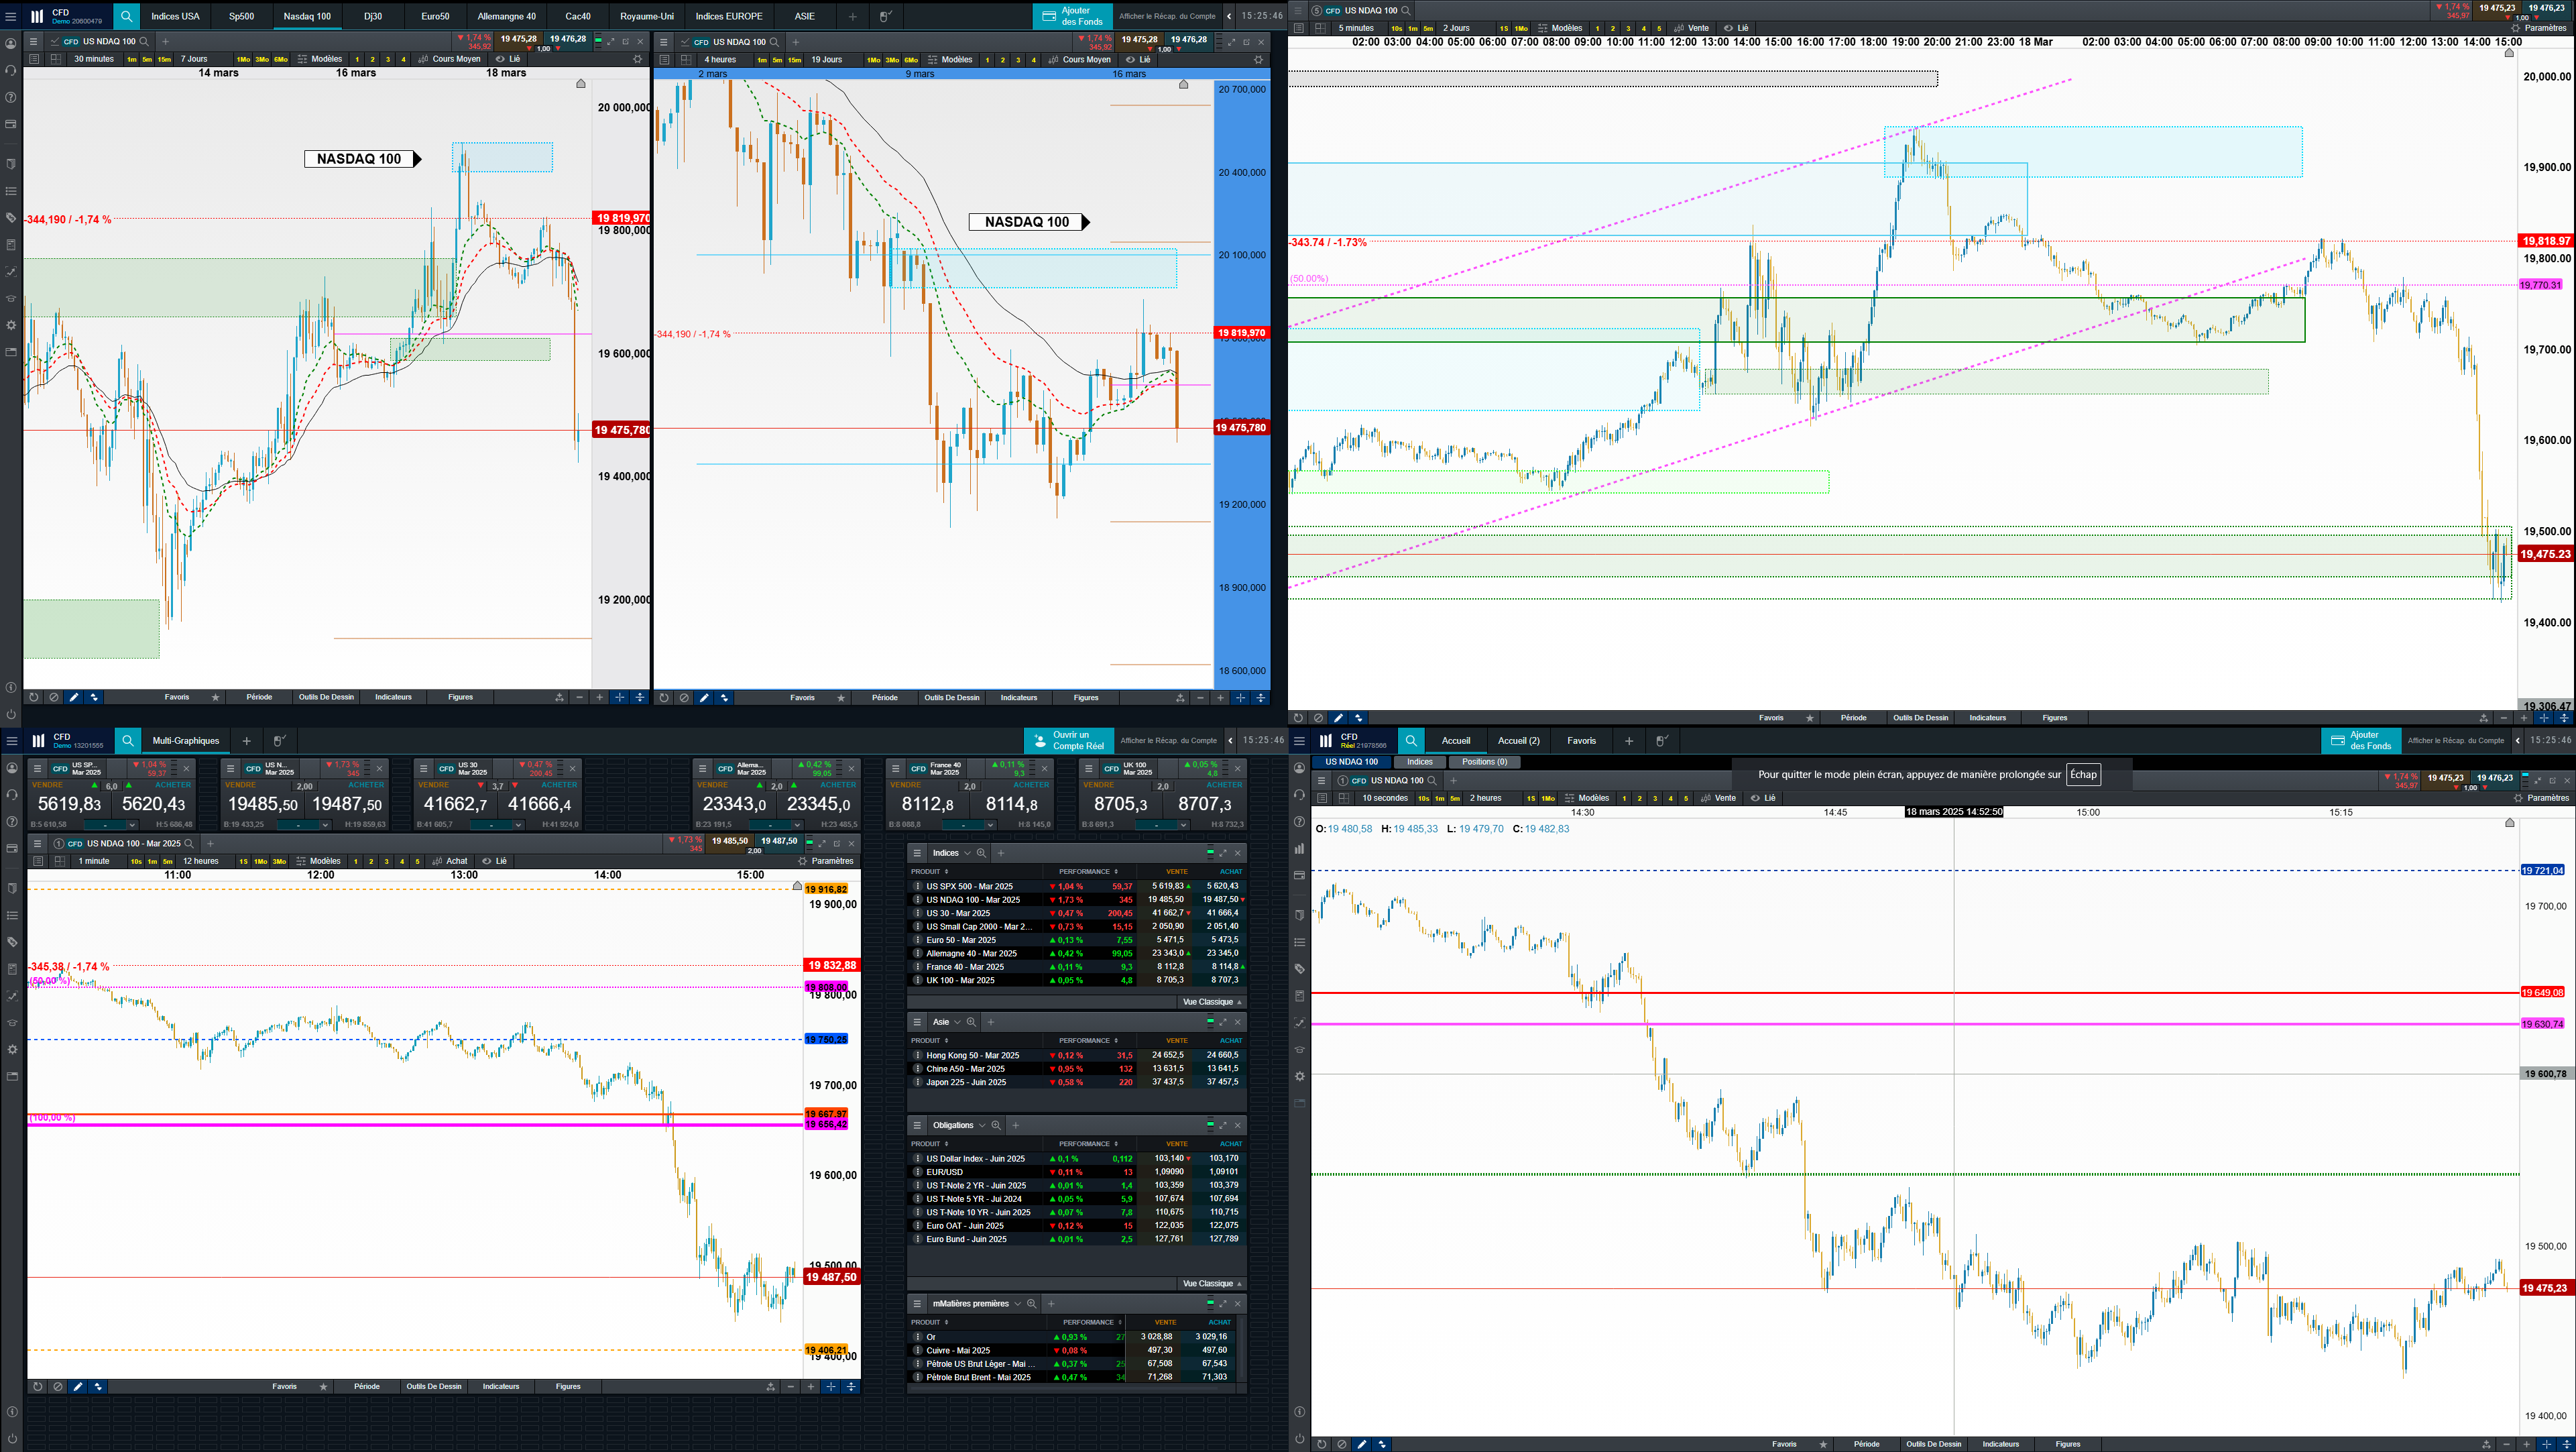
Task: Click the search icon in top-left workspace
Action: point(126,16)
